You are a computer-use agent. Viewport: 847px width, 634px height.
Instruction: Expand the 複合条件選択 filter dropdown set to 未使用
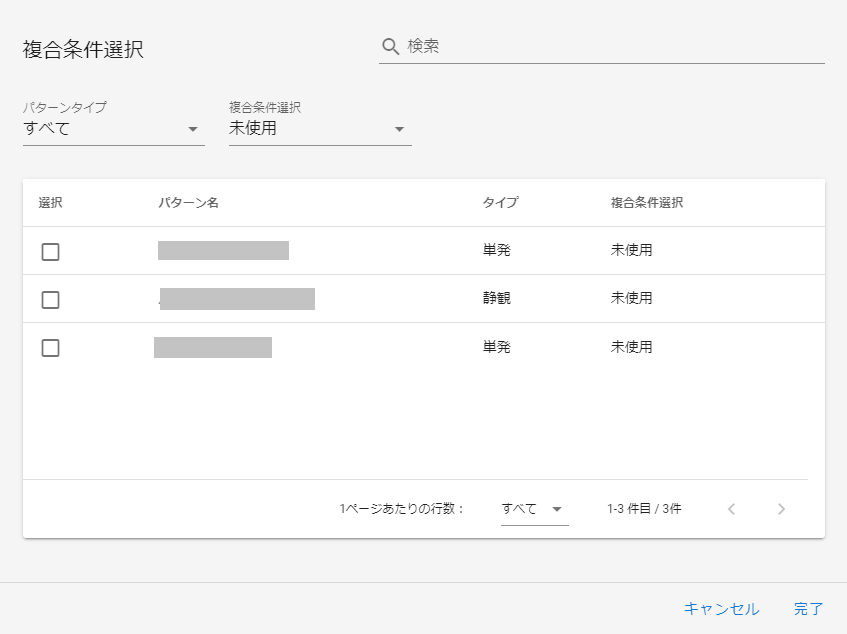[x=319, y=128]
